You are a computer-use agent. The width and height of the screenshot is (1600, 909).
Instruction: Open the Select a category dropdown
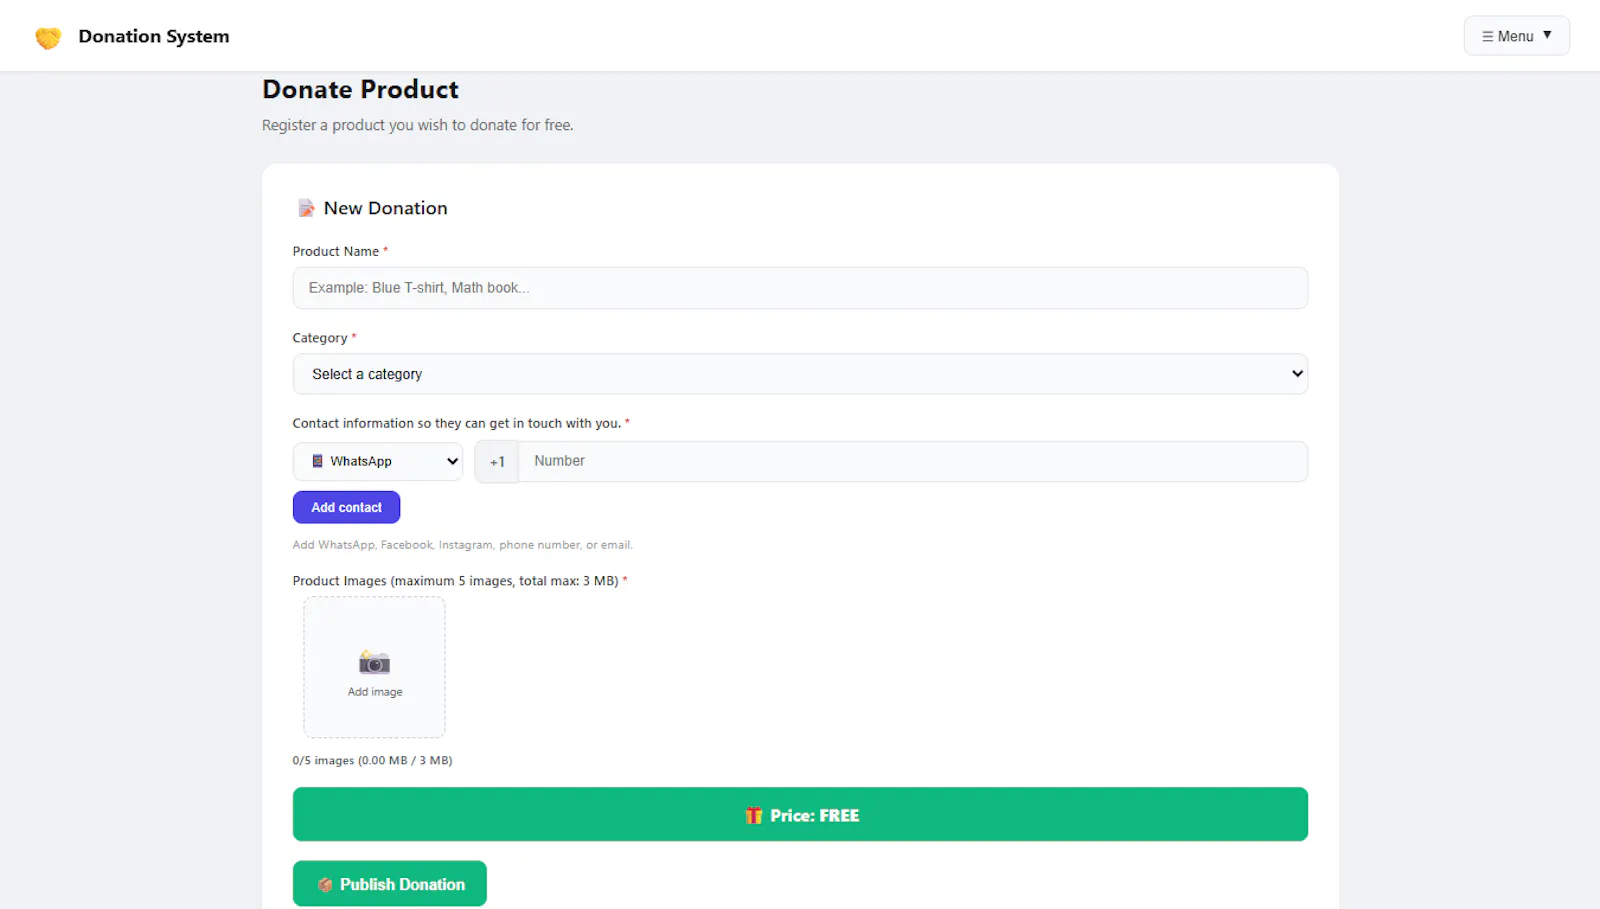pos(800,374)
